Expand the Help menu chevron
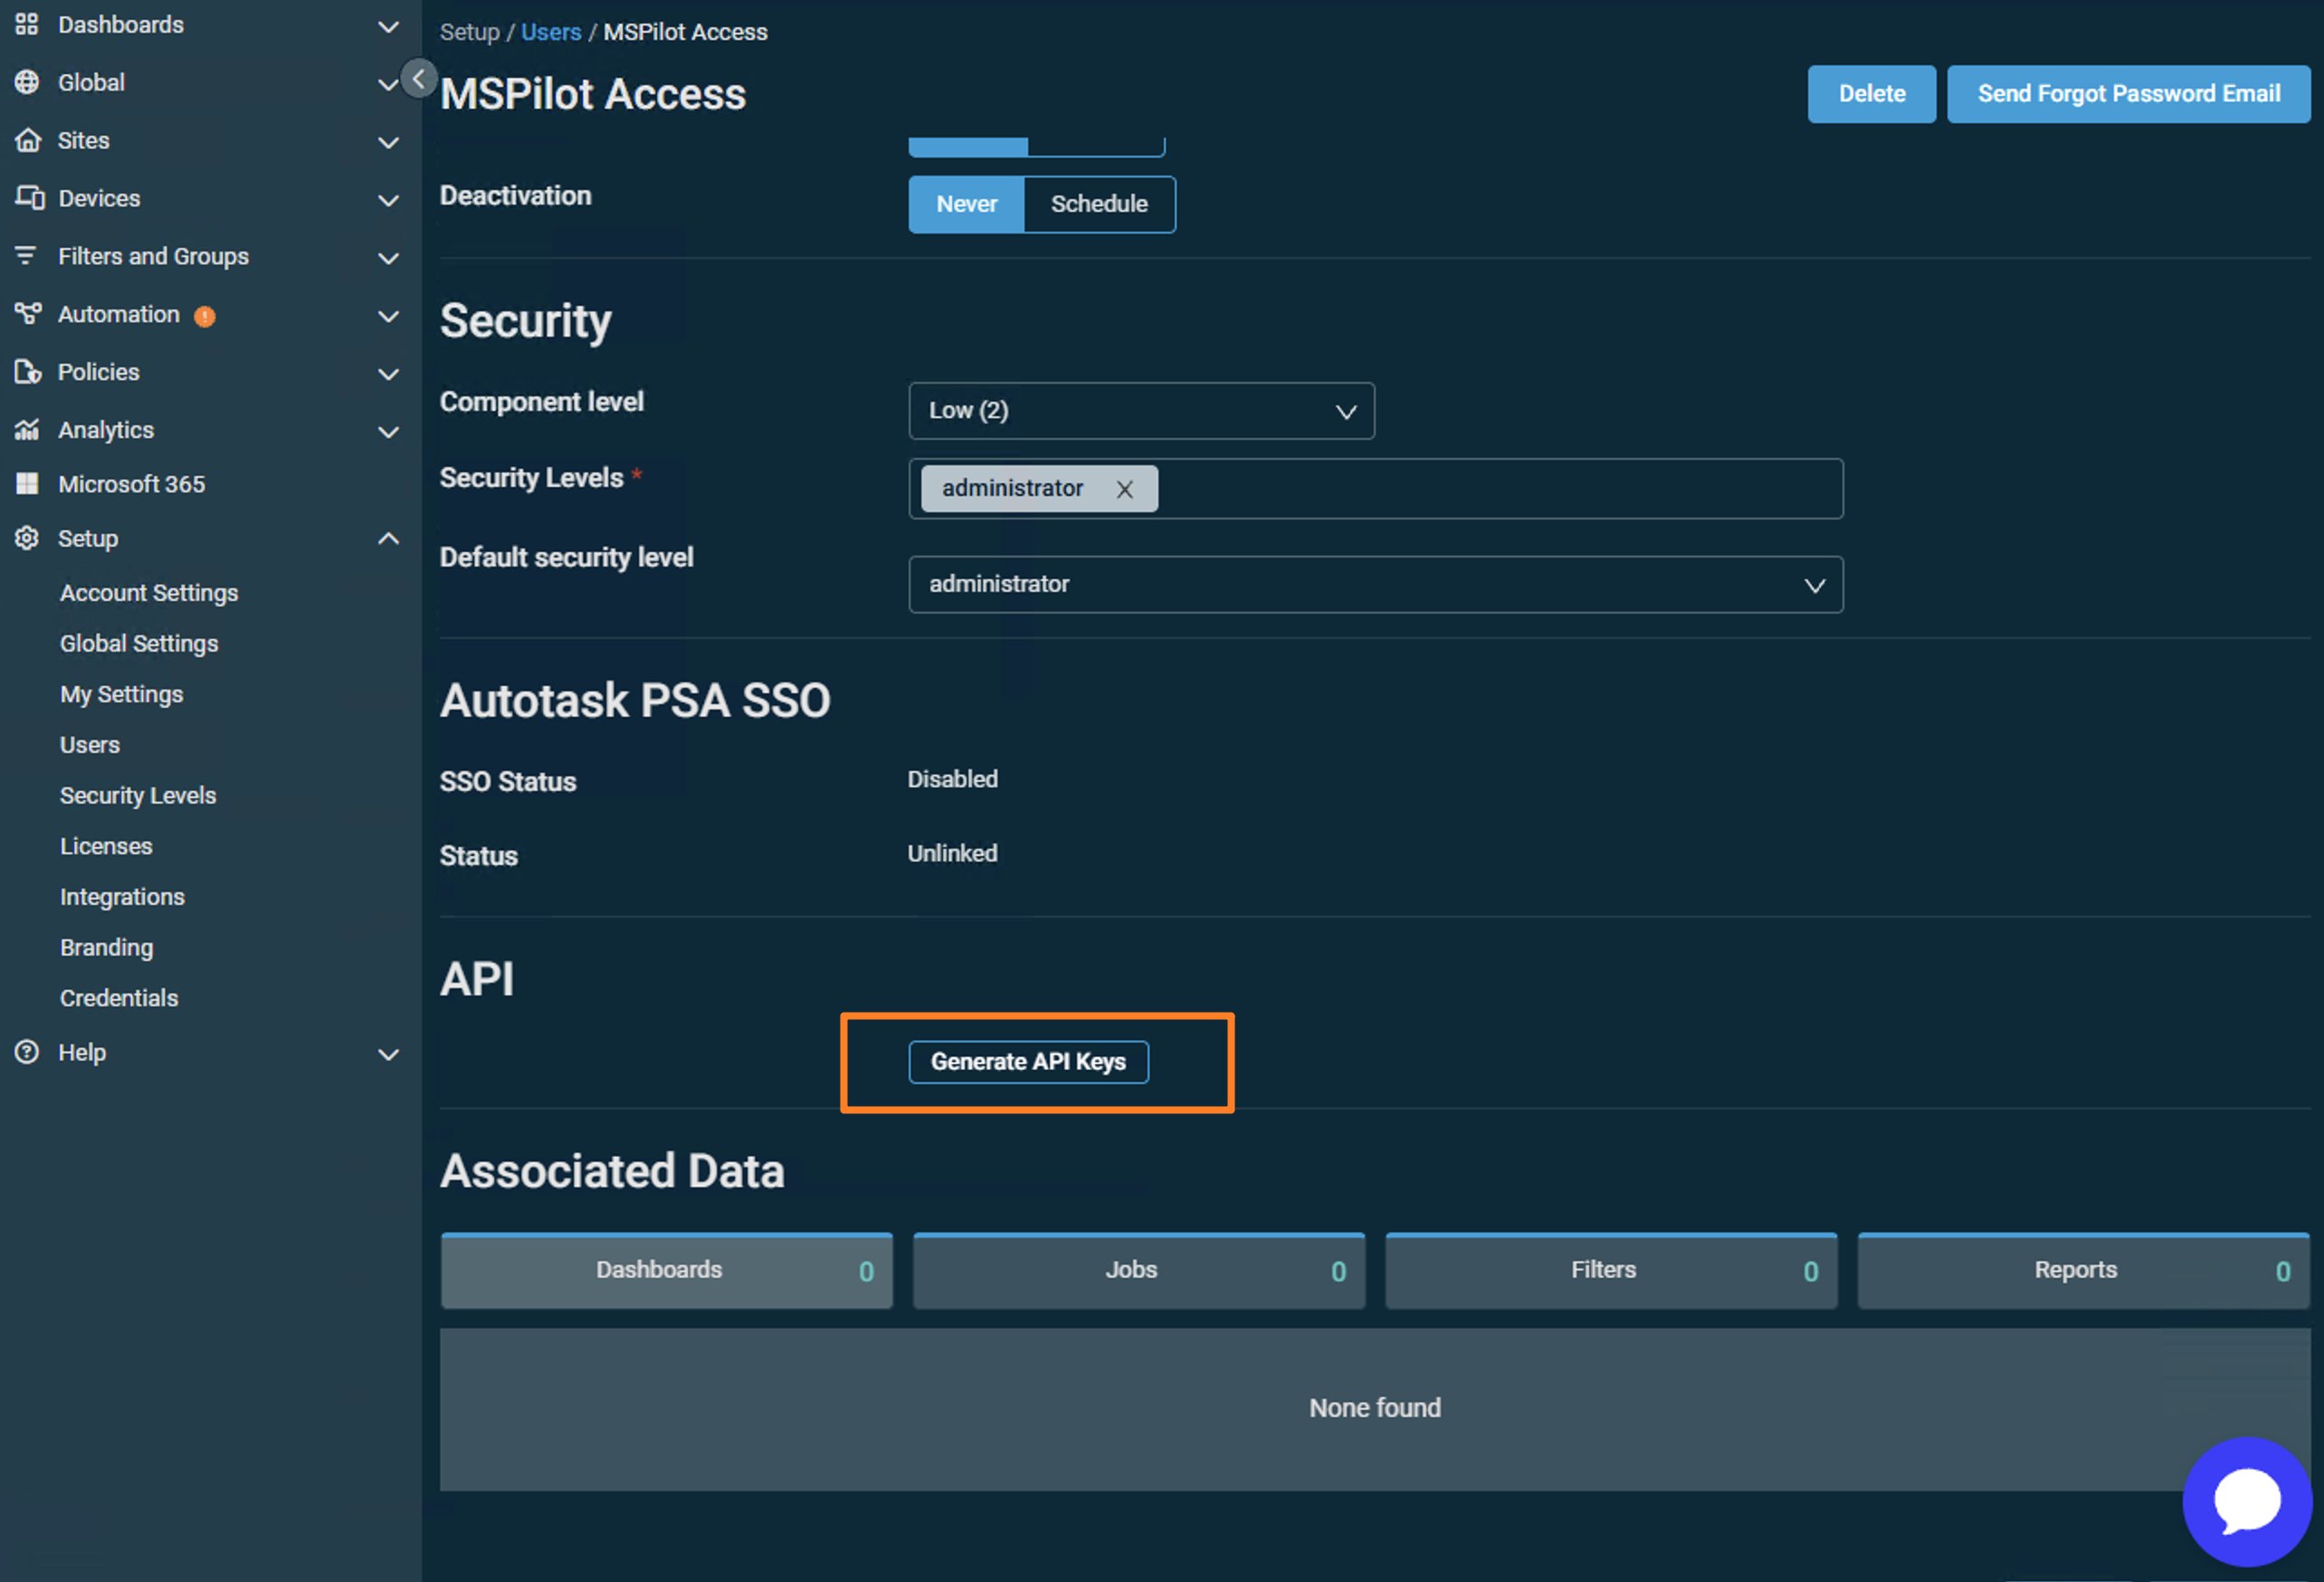This screenshot has width=2324, height=1582. click(388, 1054)
